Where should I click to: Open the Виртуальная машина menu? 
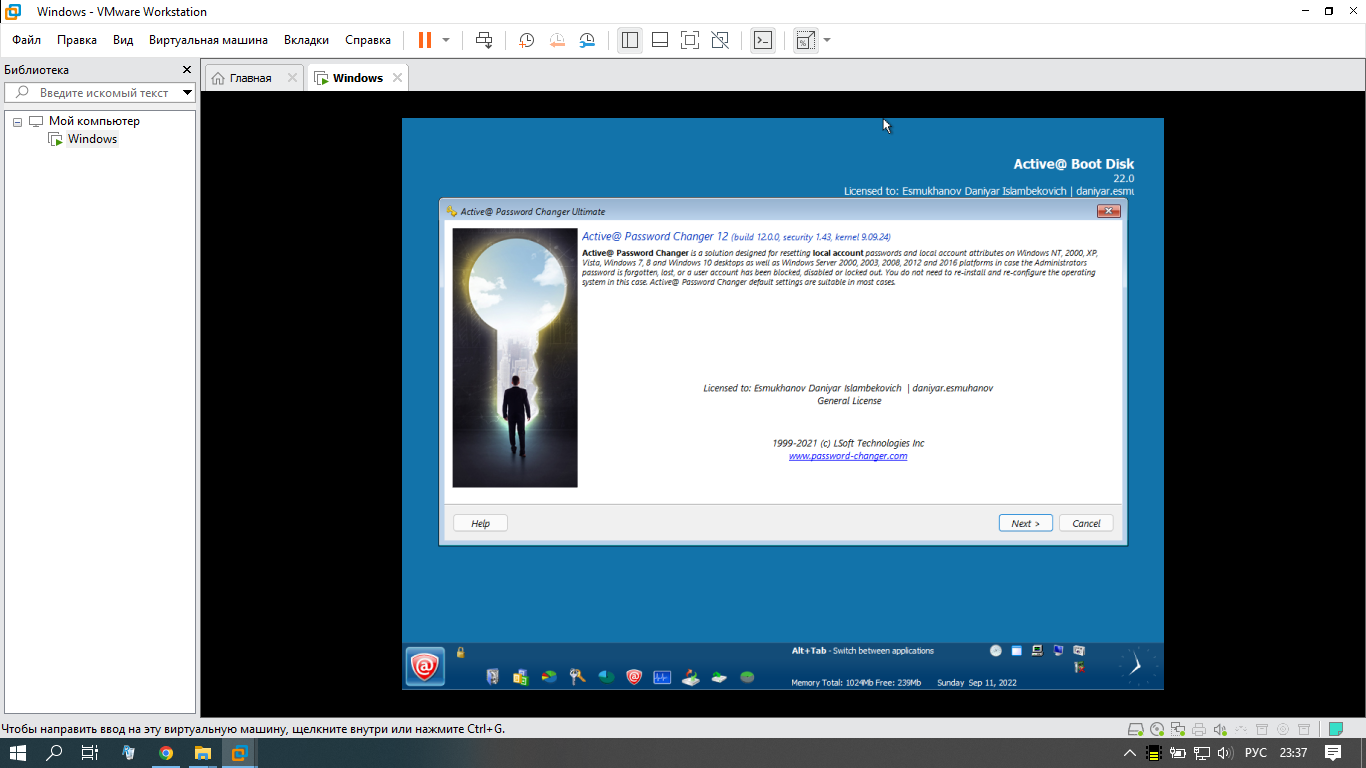pos(208,40)
